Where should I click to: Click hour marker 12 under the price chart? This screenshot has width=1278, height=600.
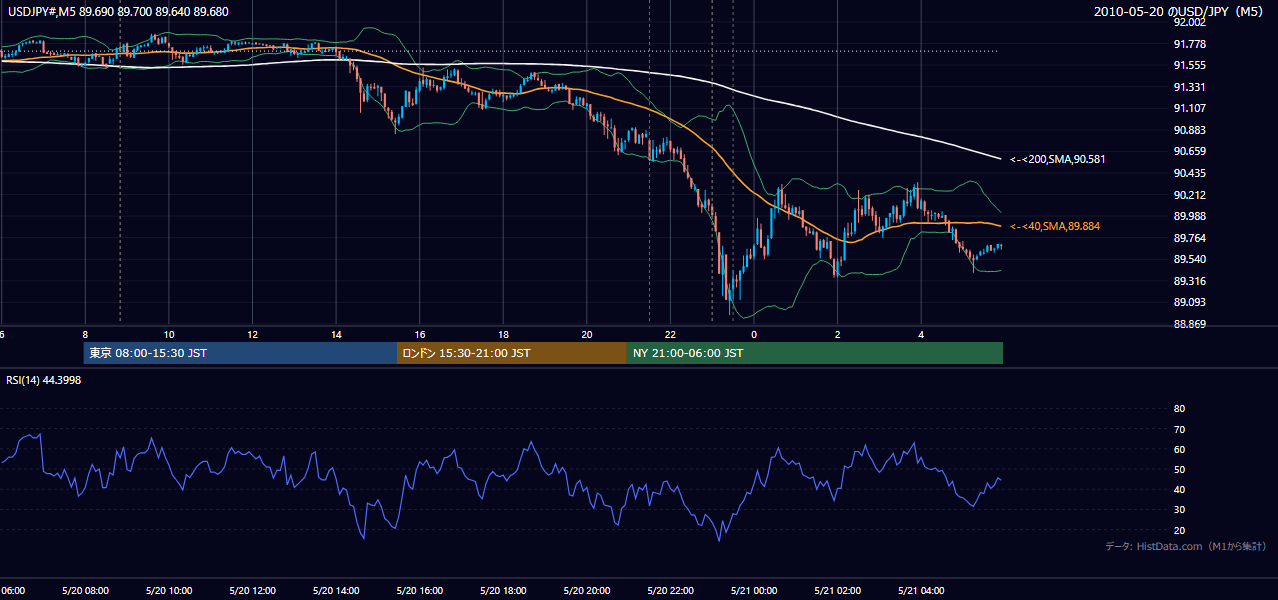pyautogui.click(x=252, y=335)
